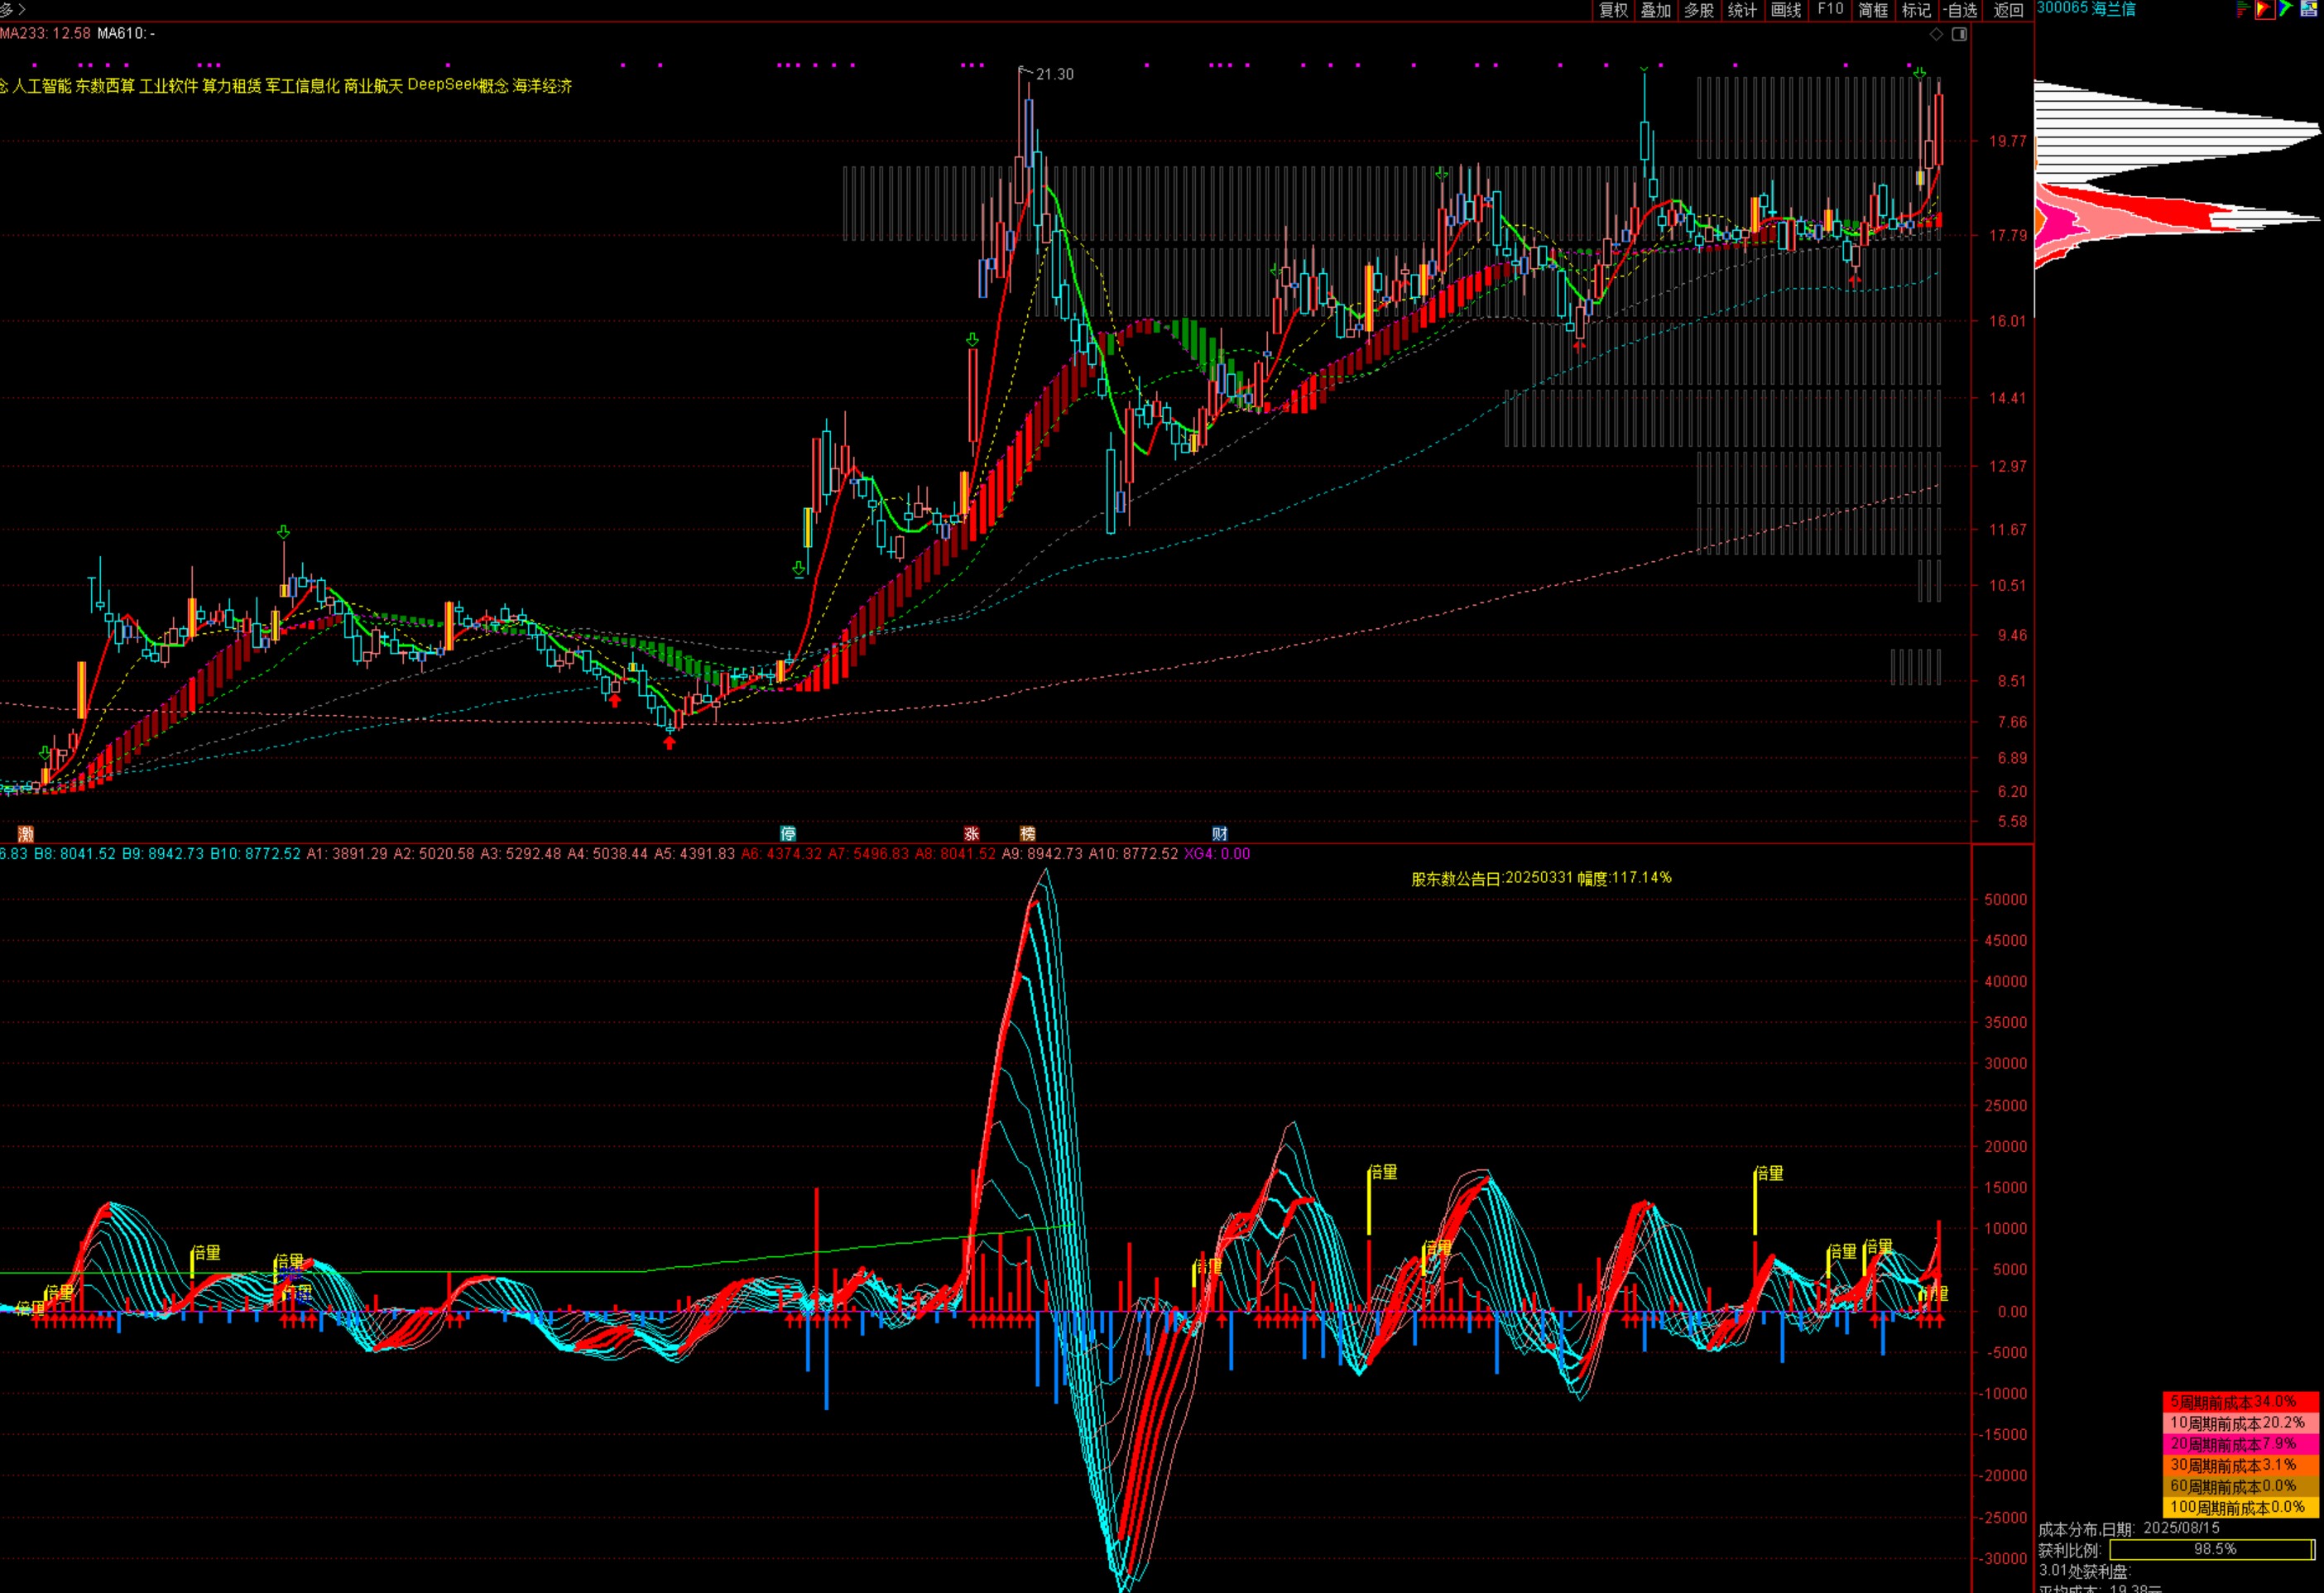Click the 海洋经济 concept tag
2324x1593 pixels.
(543, 86)
